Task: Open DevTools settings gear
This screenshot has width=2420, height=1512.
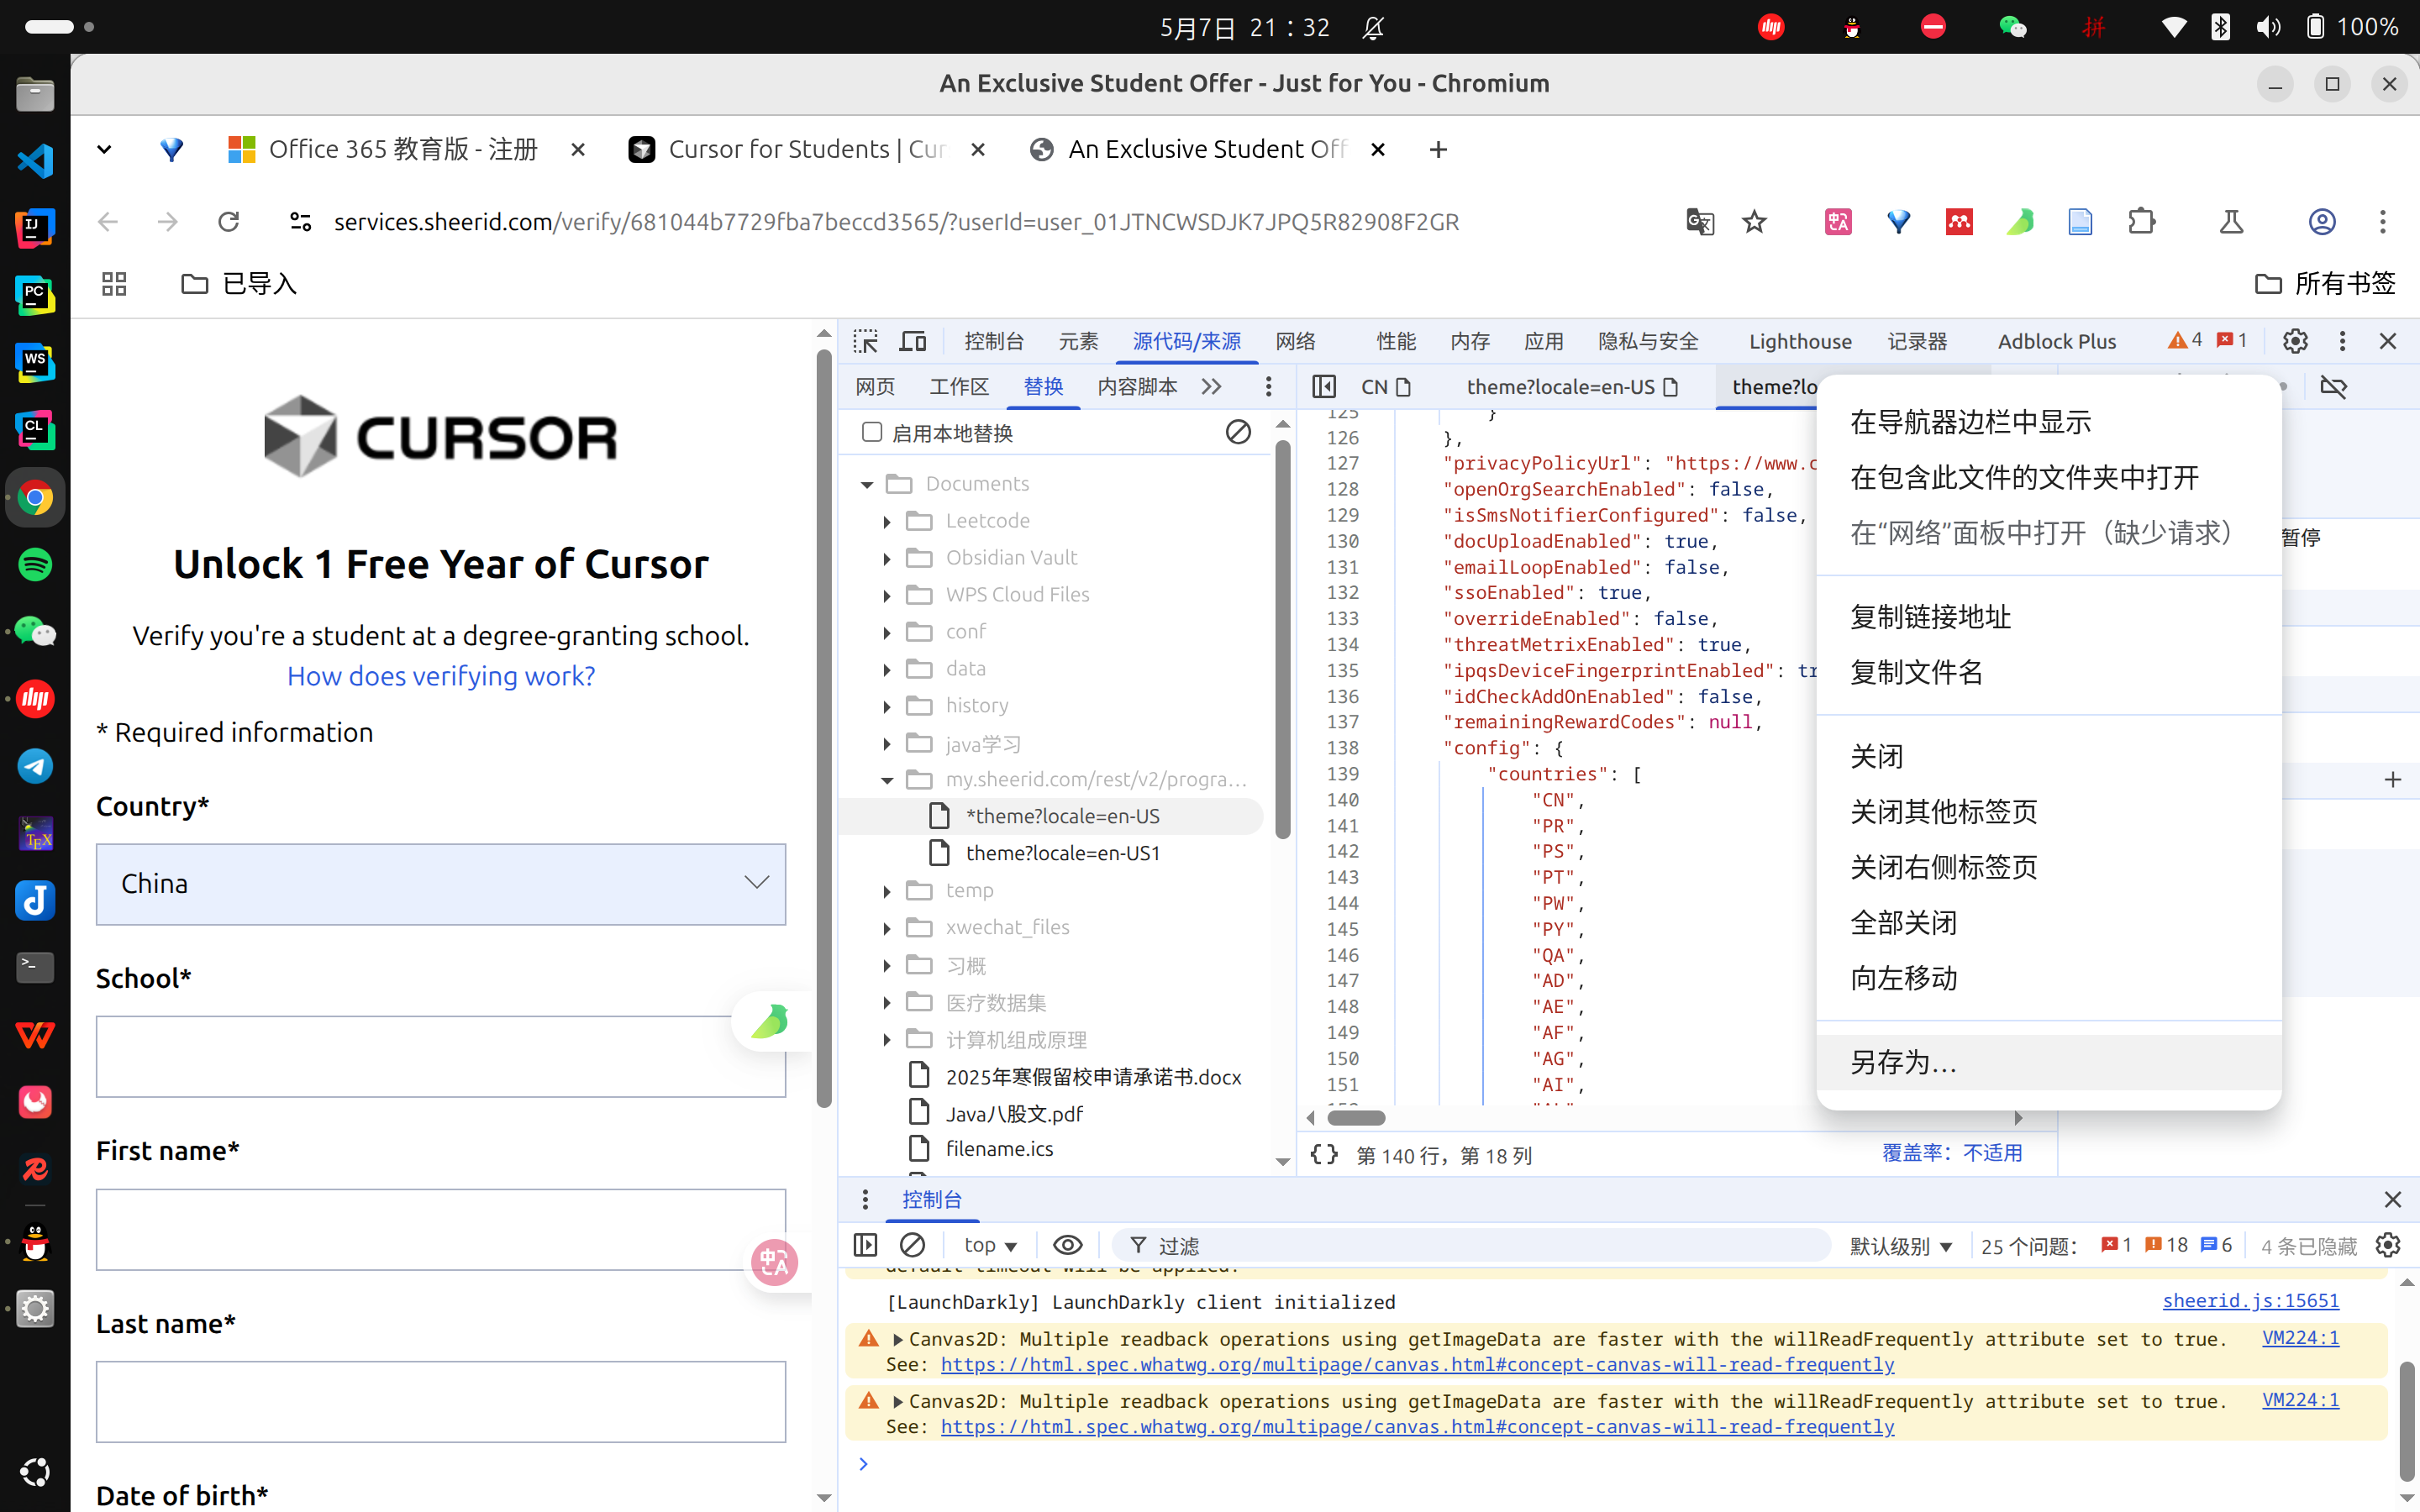Action: [2295, 341]
